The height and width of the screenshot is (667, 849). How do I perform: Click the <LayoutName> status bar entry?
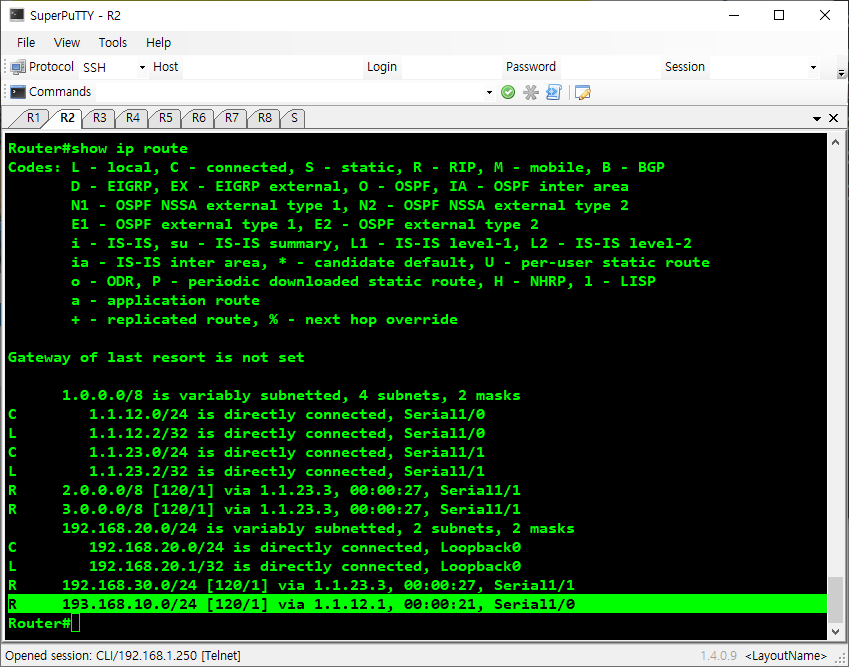[x=786, y=656]
